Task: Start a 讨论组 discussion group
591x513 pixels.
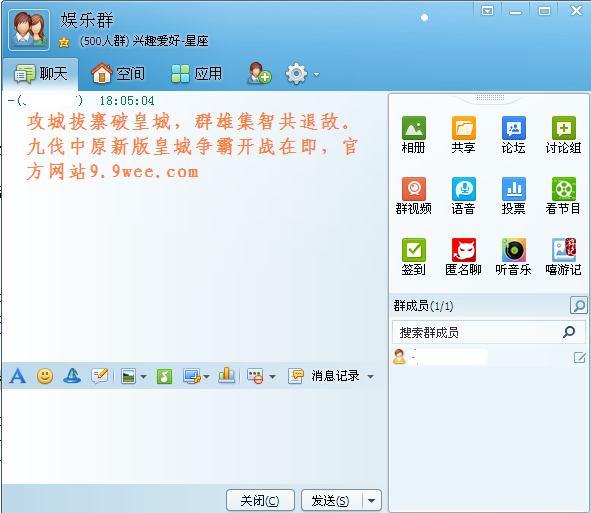Action: point(563,135)
